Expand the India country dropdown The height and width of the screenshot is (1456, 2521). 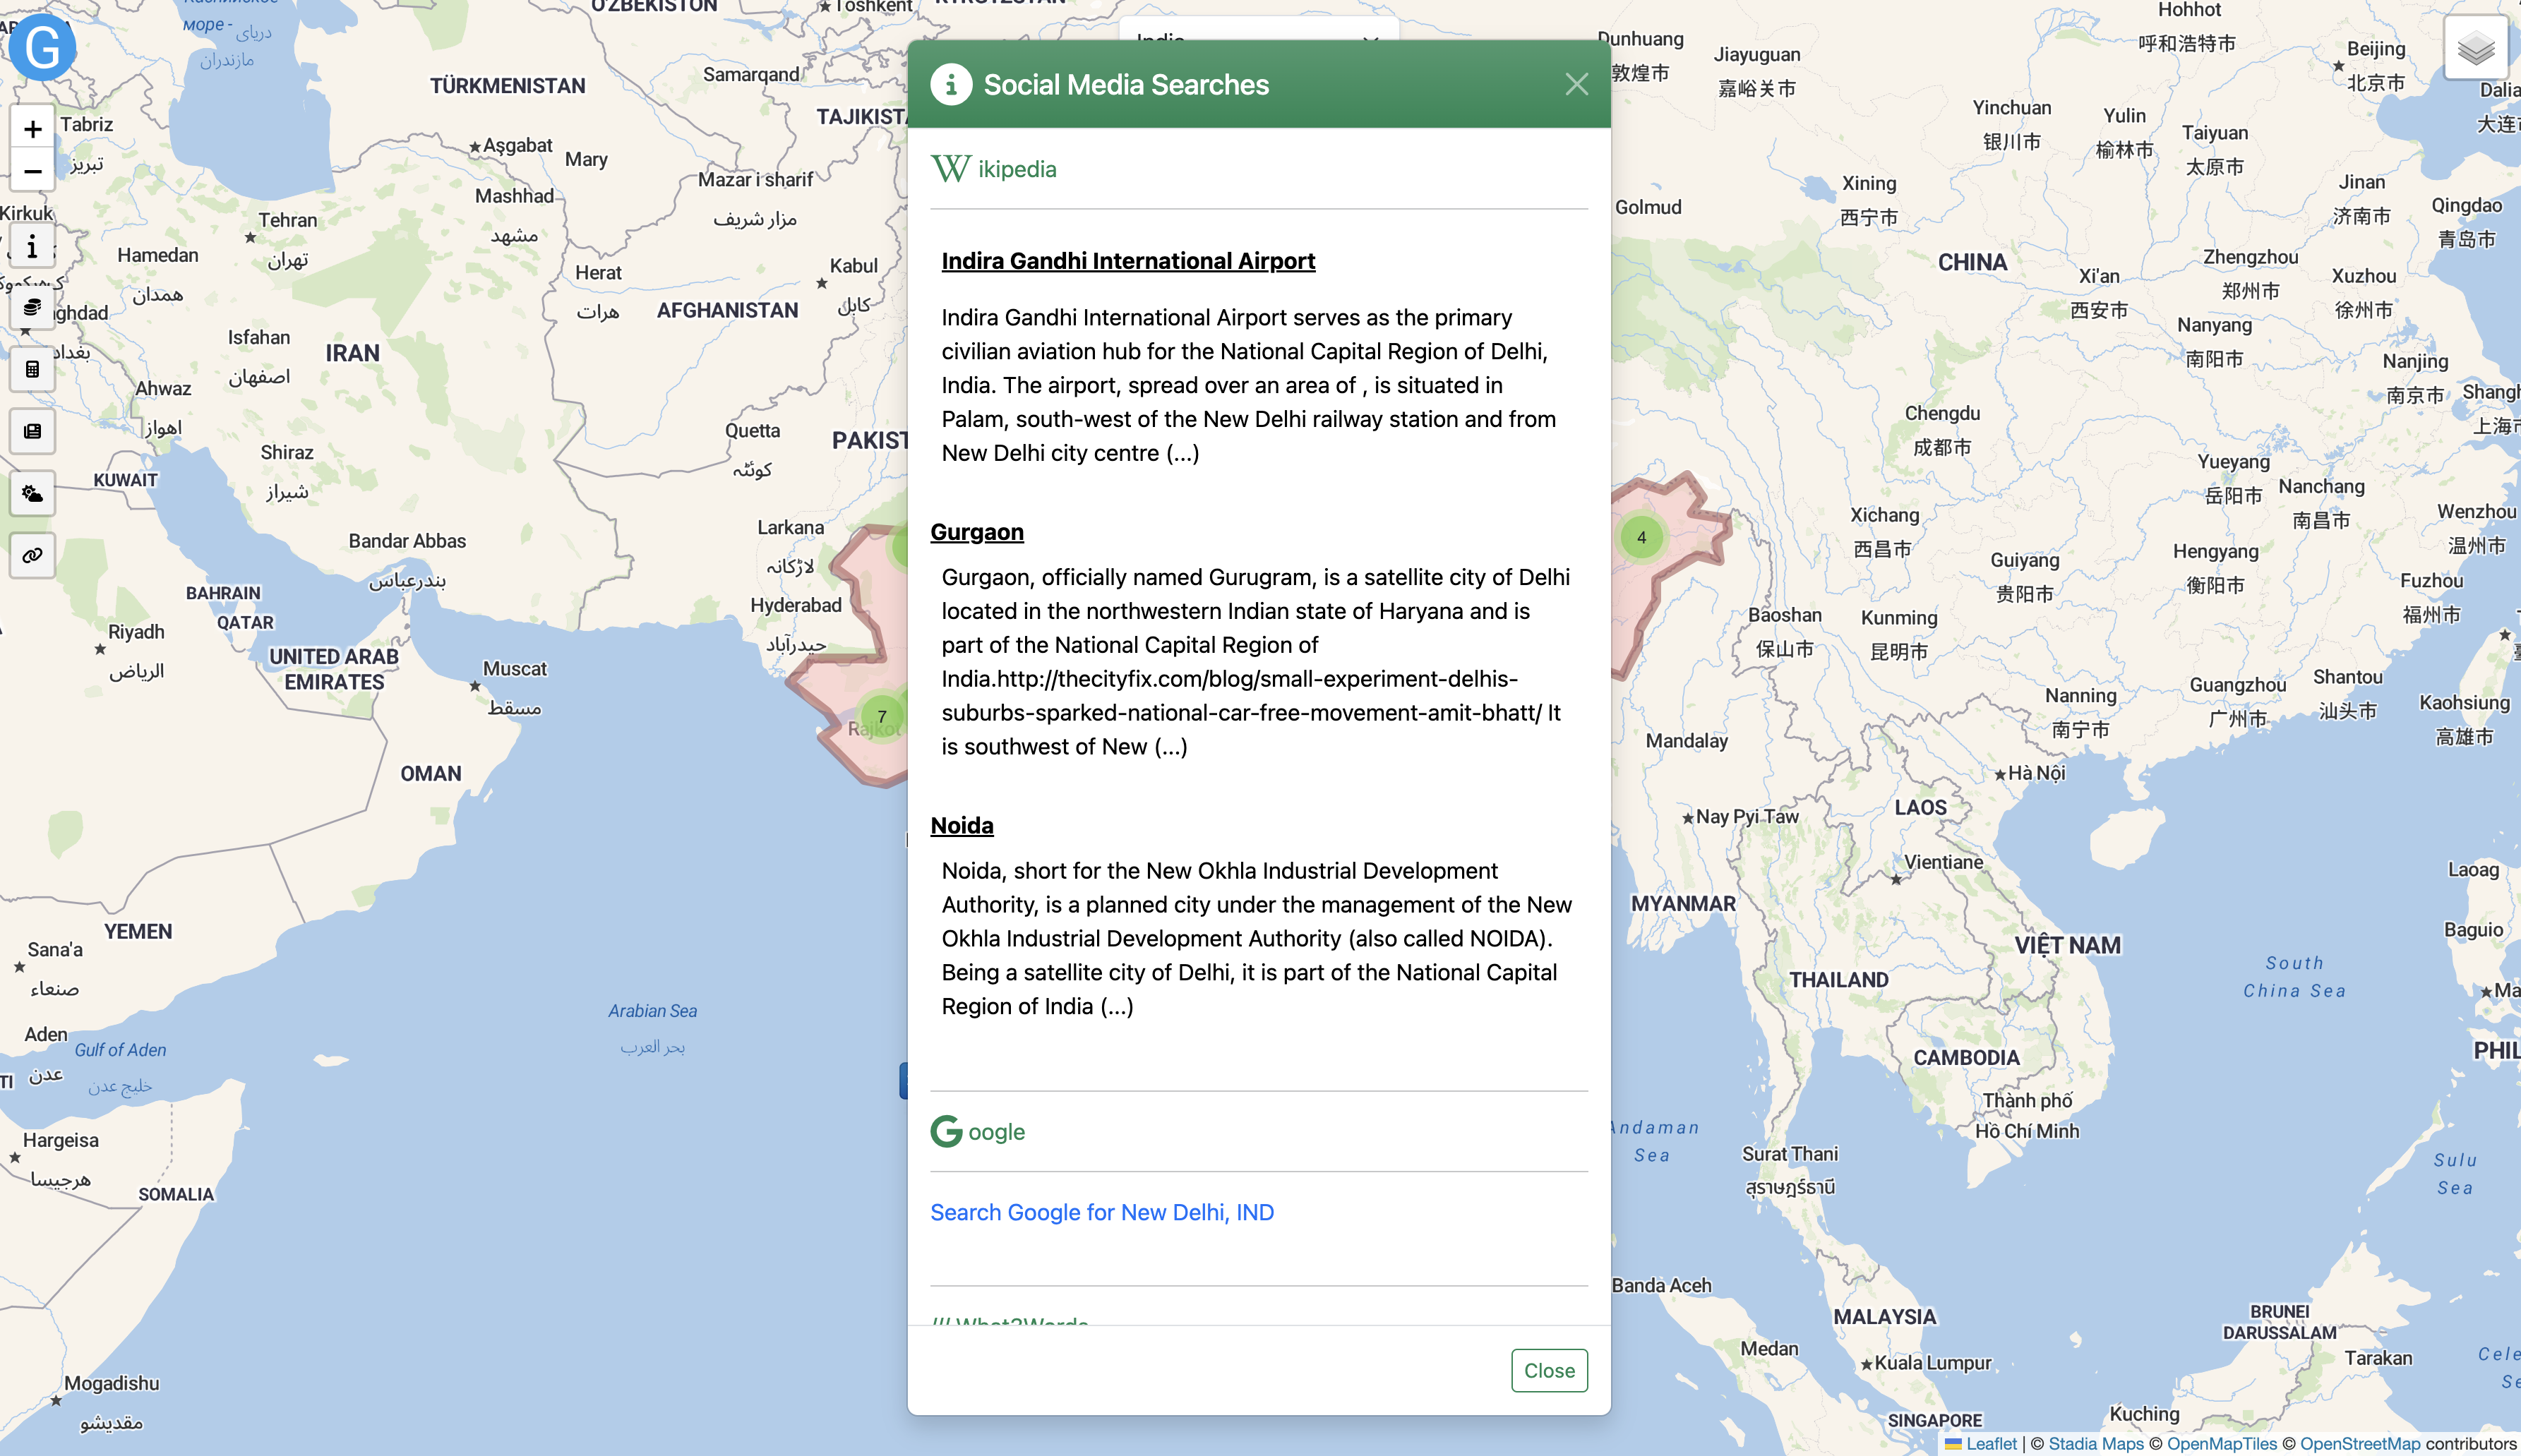1258,30
